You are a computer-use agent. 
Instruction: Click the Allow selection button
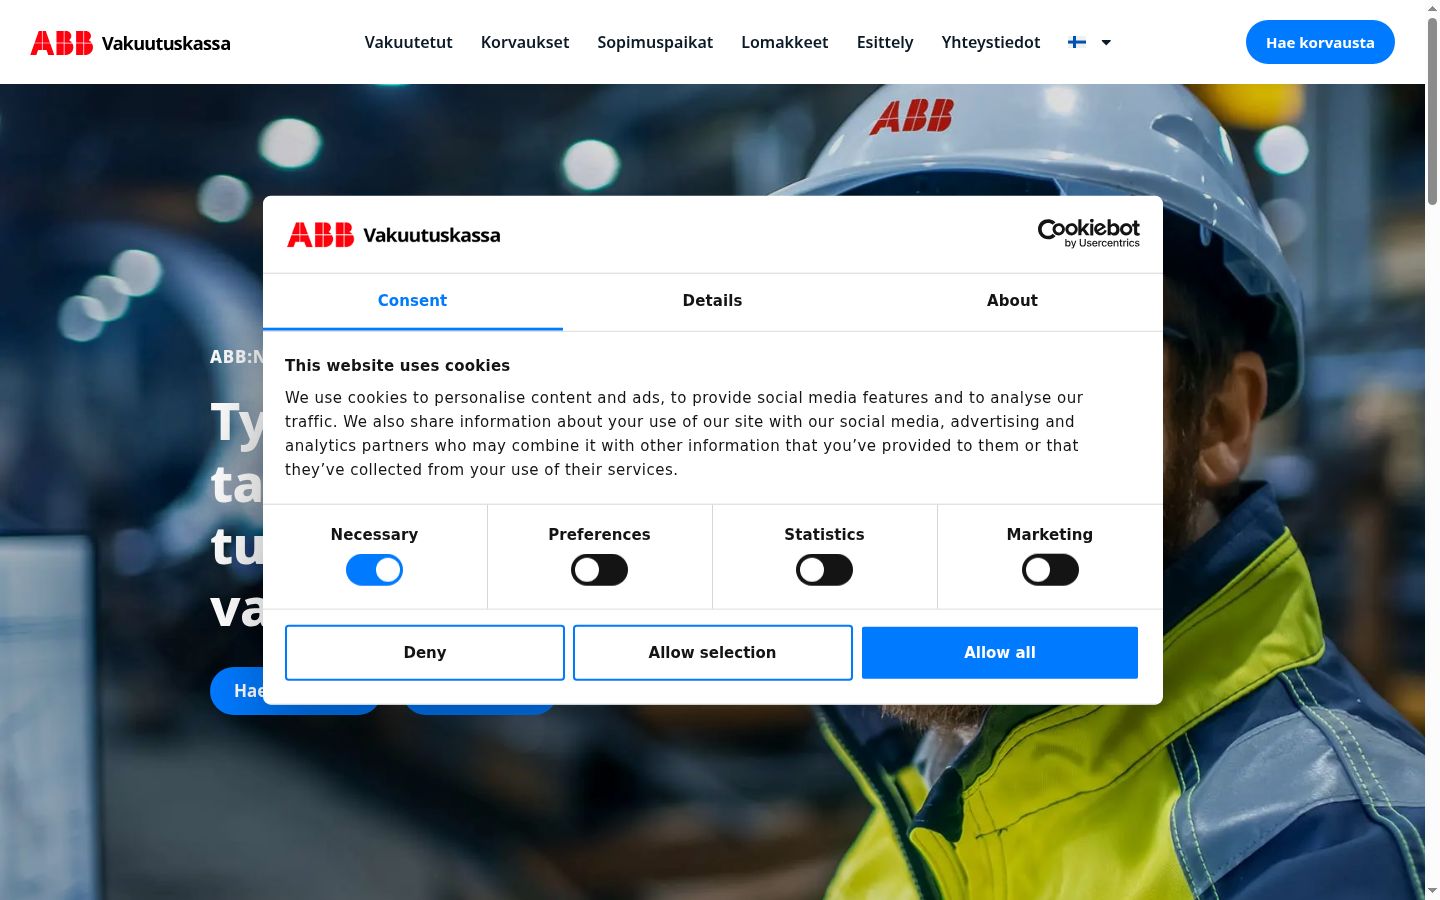pos(713,653)
